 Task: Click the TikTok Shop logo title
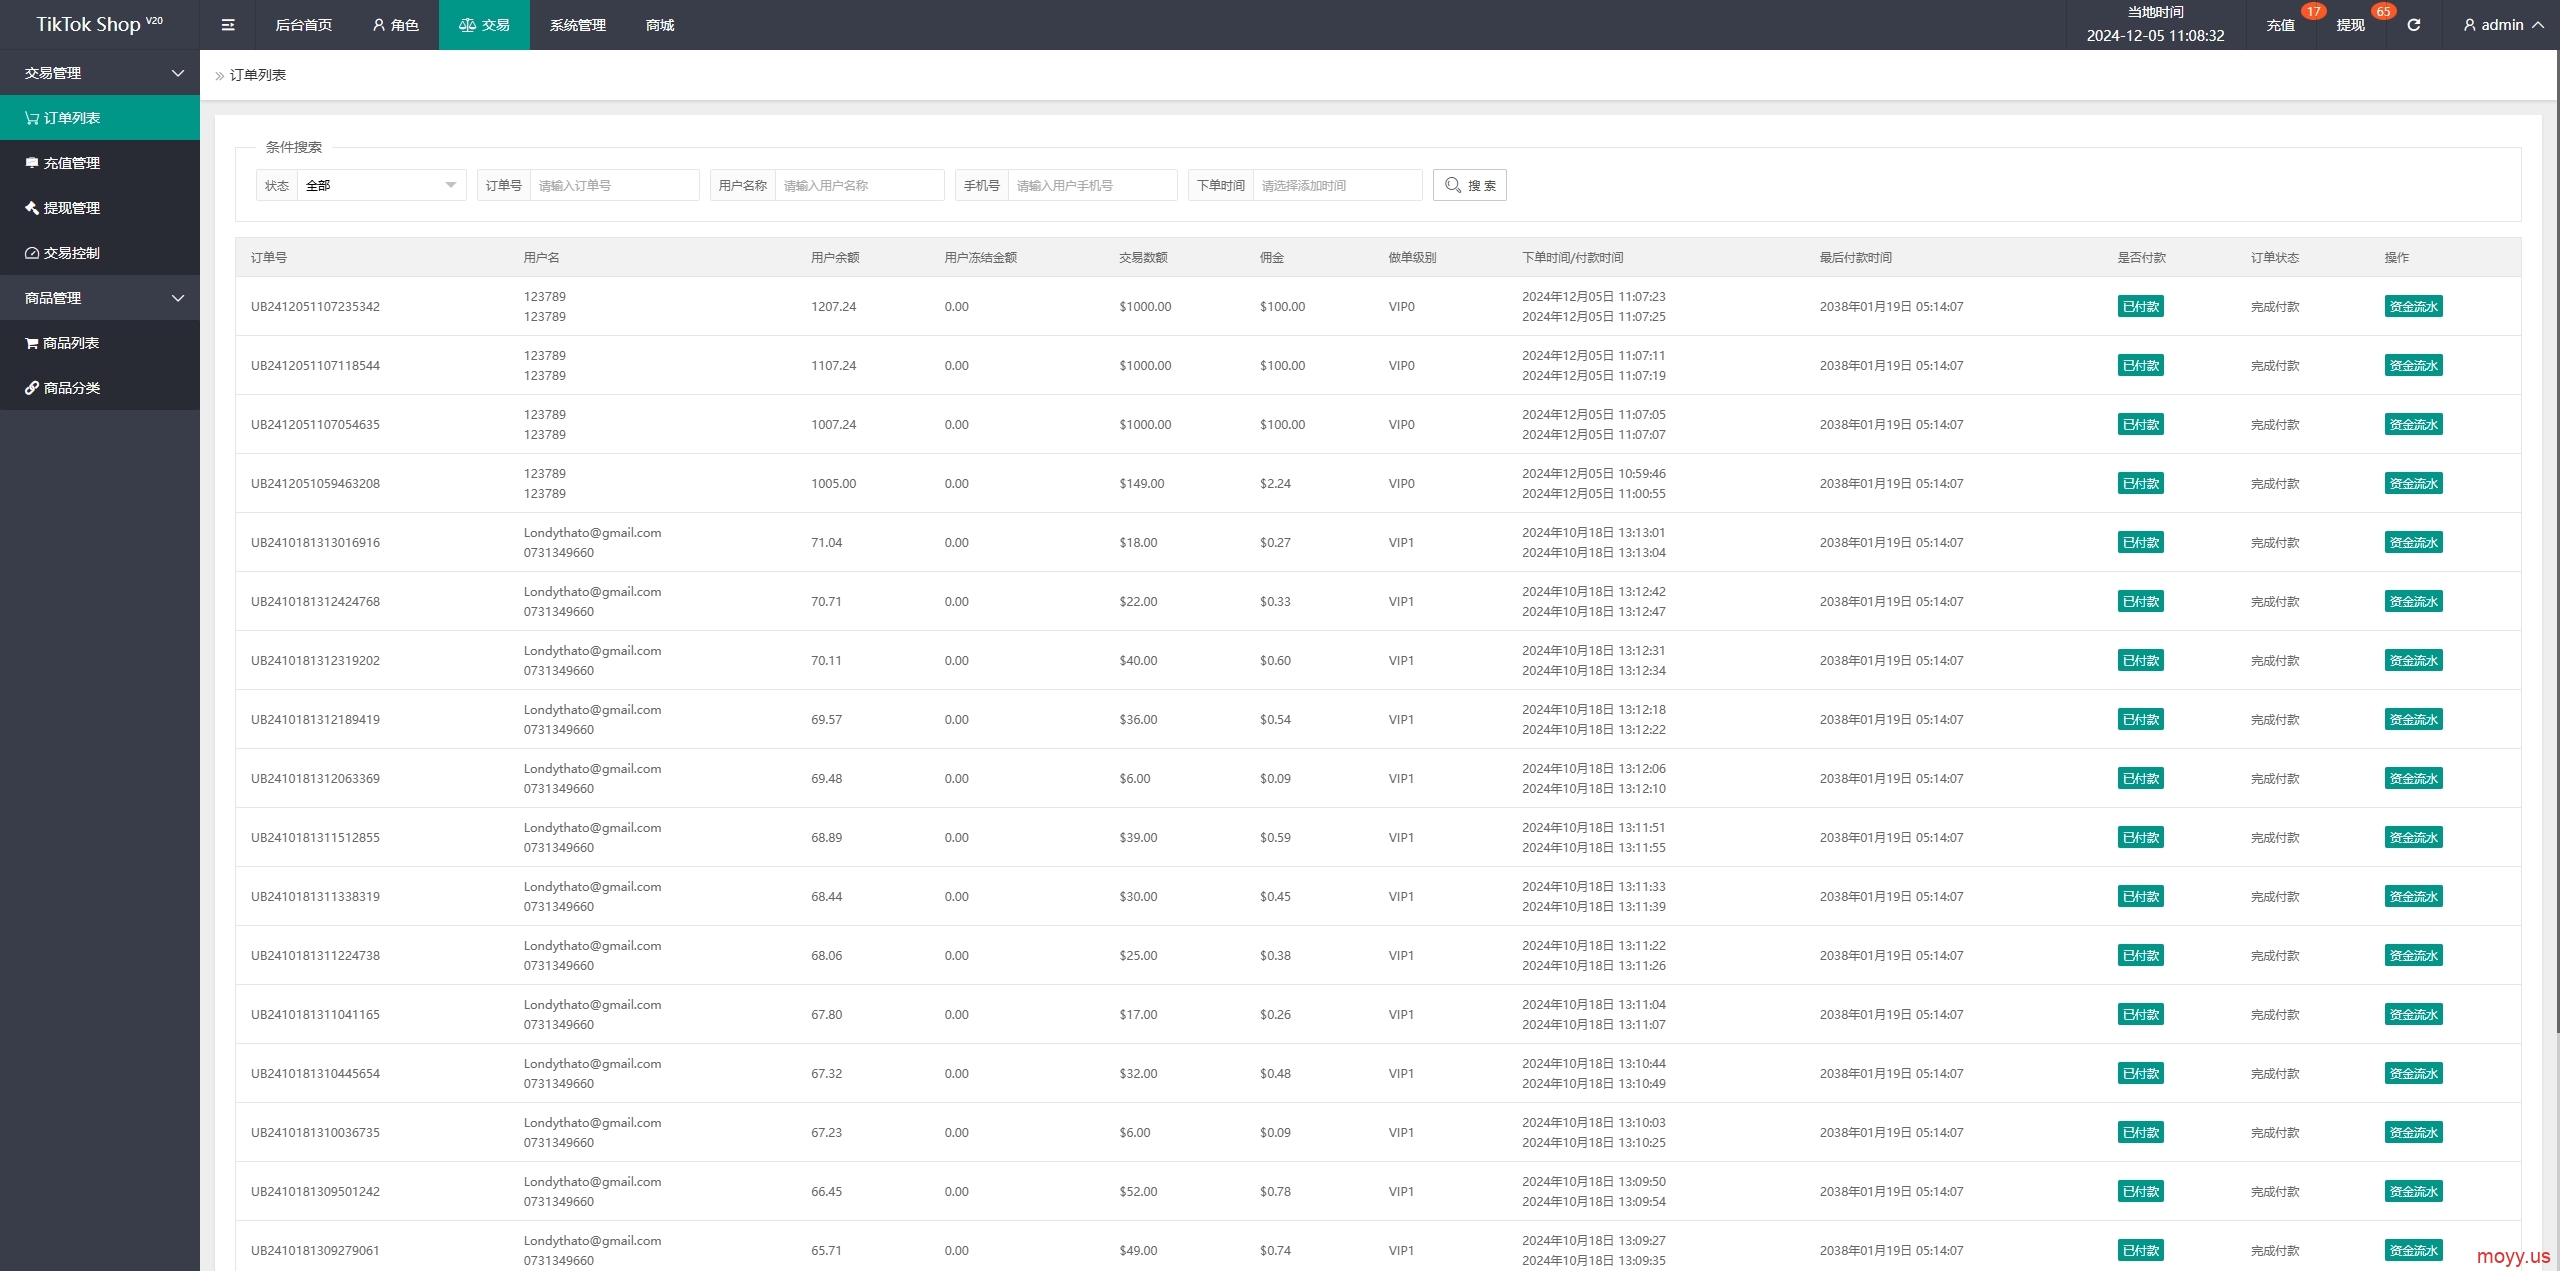coord(100,25)
